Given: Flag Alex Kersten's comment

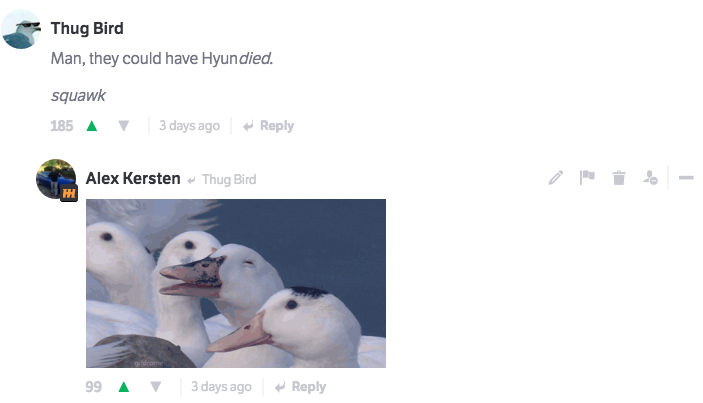Looking at the screenshot, I should (587, 178).
